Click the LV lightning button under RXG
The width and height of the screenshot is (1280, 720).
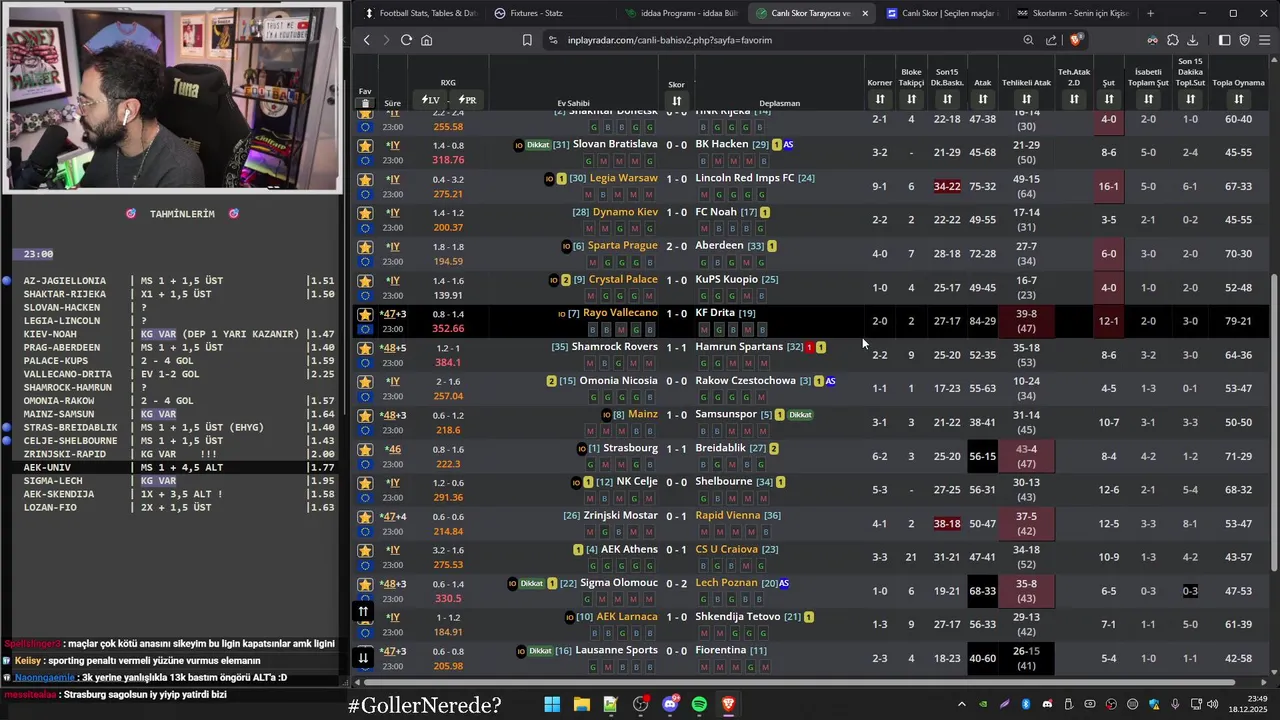coord(431,100)
